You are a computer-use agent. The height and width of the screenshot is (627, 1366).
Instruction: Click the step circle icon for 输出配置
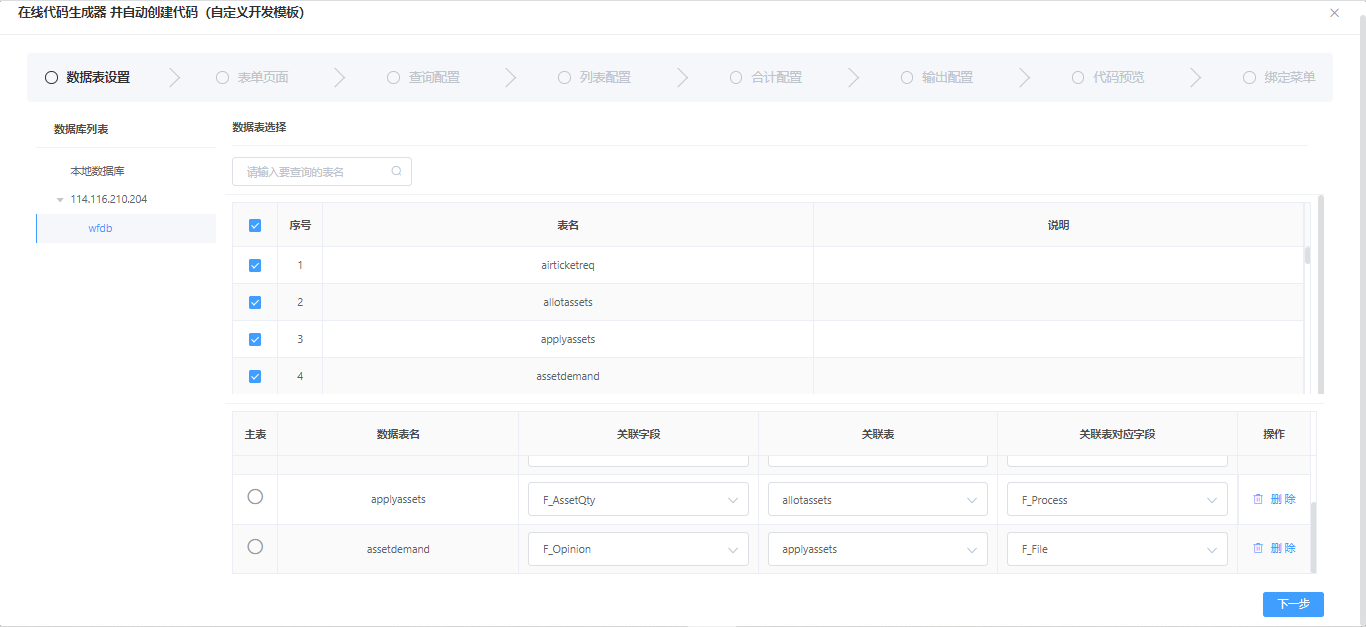(x=906, y=77)
